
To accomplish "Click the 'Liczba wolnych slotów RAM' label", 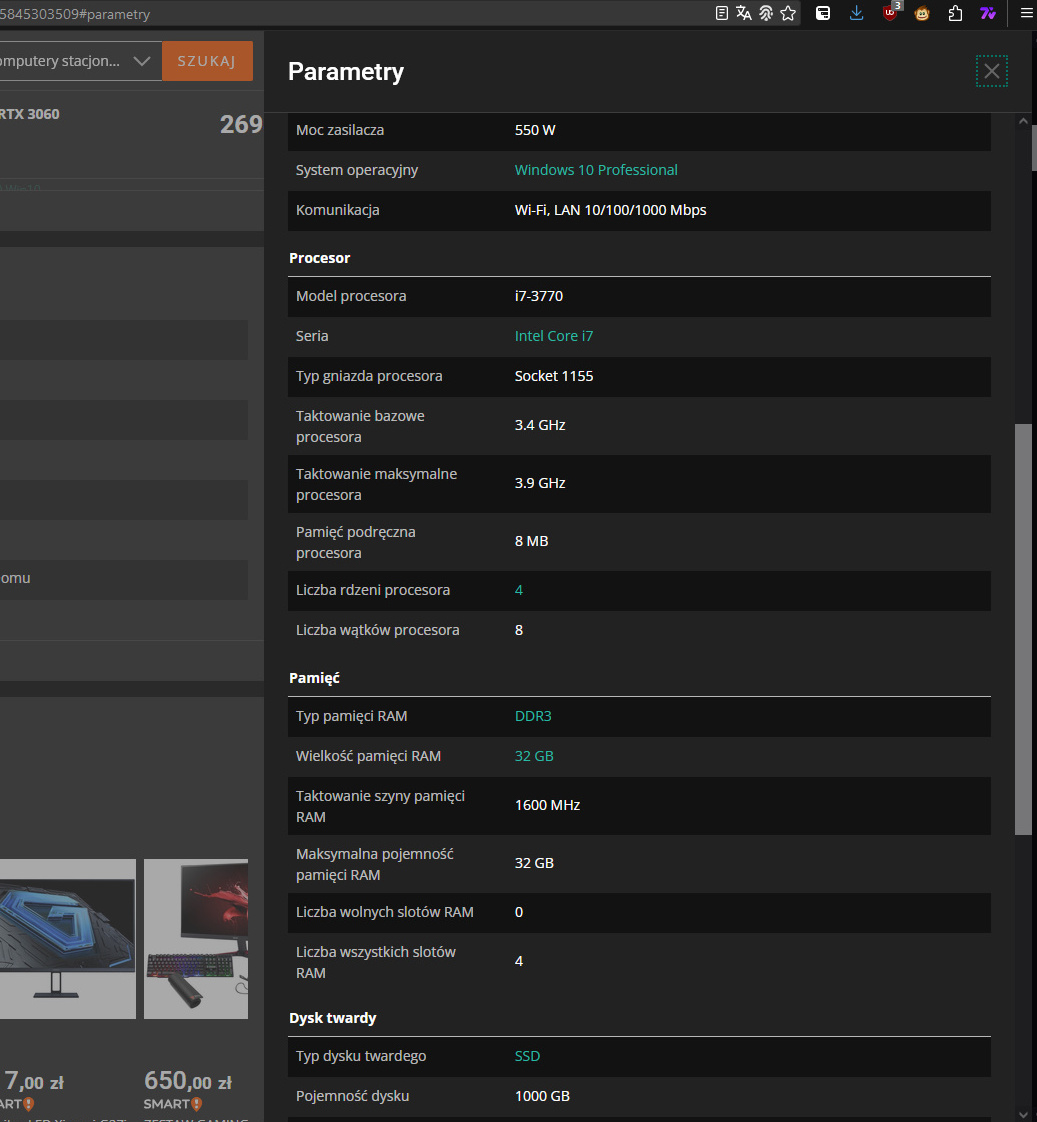I will click(384, 912).
